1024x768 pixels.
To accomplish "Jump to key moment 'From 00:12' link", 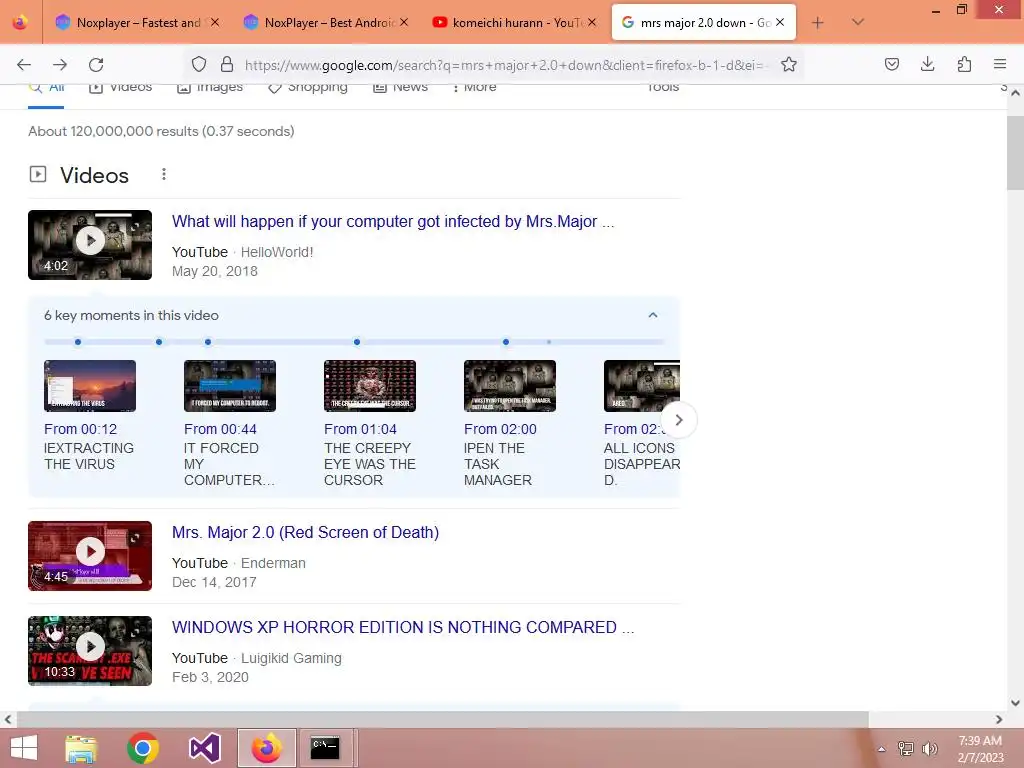I will point(80,429).
